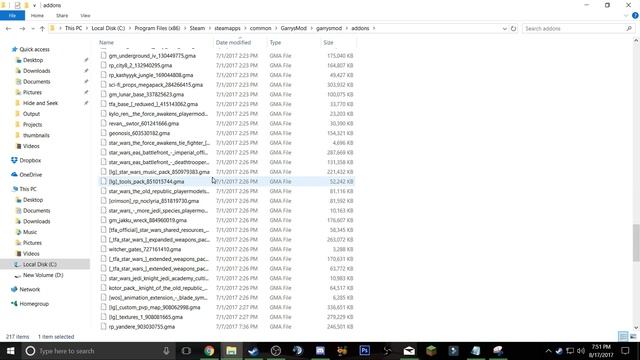640x360 pixels.
Task: Click the search magnifier icon
Action: coord(629,29)
